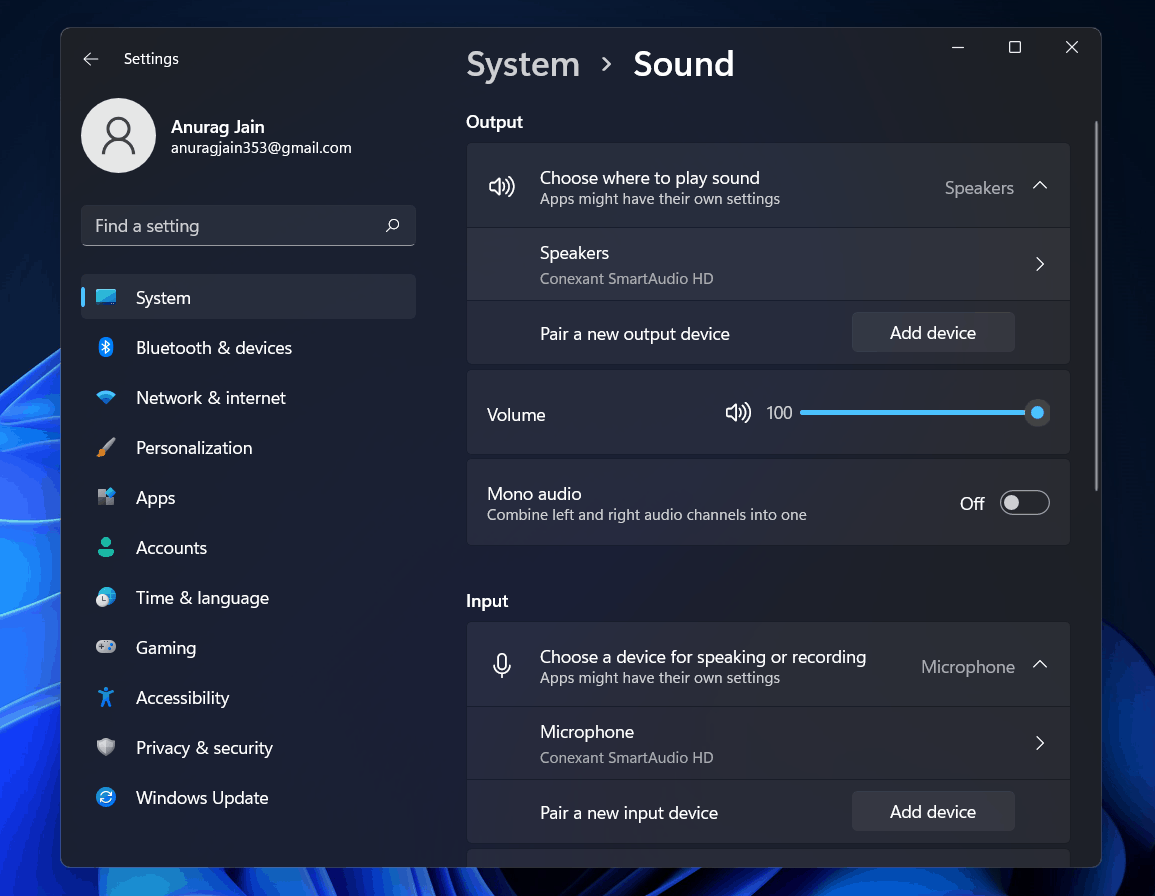Open Accessibility settings

pos(248,698)
